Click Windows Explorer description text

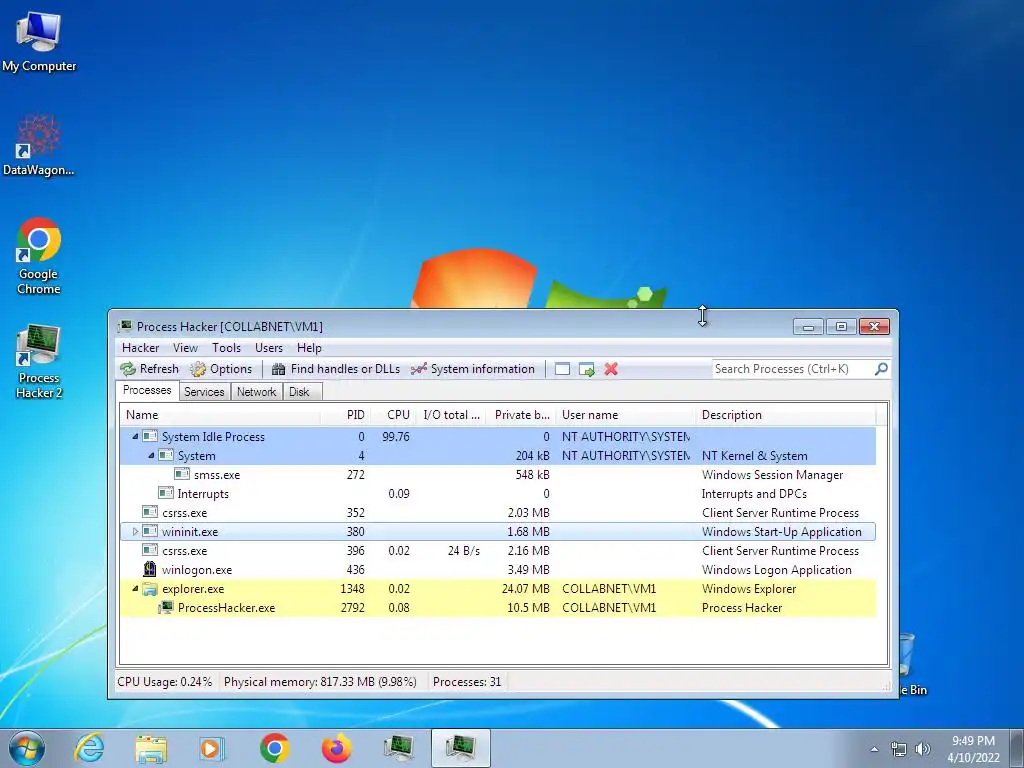(749, 588)
